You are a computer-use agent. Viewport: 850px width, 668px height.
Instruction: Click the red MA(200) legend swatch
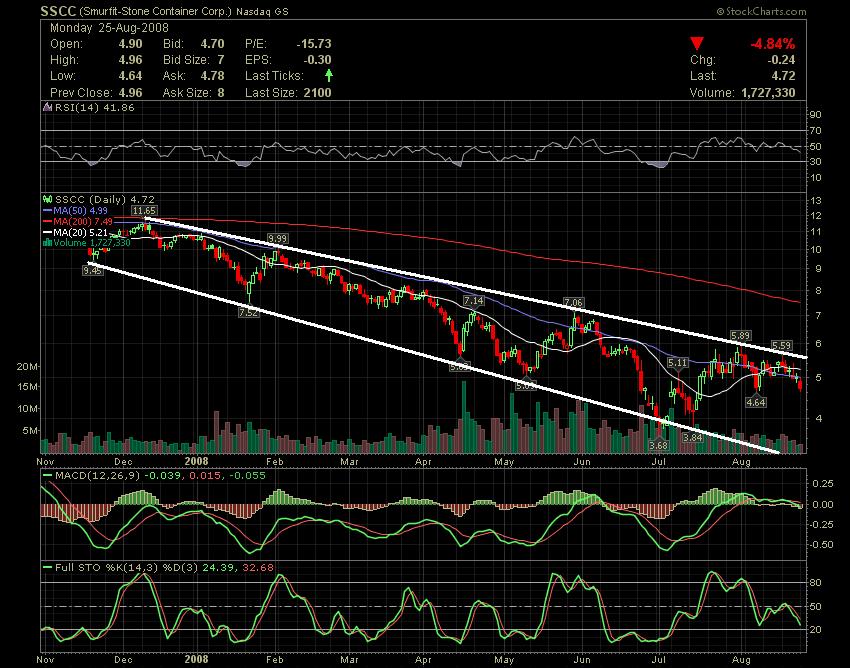point(47,221)
